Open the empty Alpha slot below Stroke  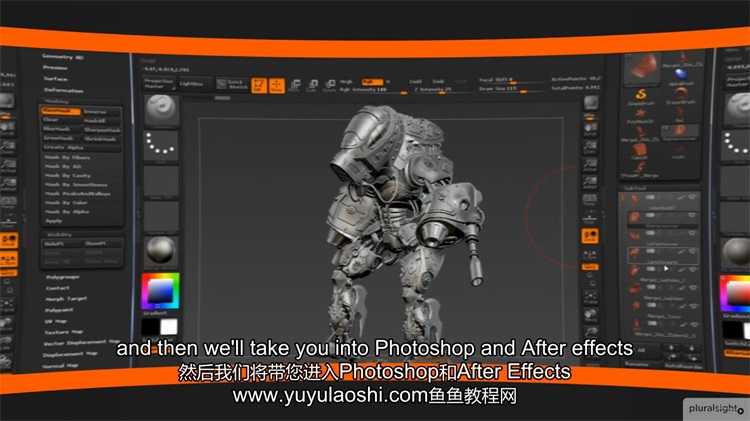[x=161, y=182]
